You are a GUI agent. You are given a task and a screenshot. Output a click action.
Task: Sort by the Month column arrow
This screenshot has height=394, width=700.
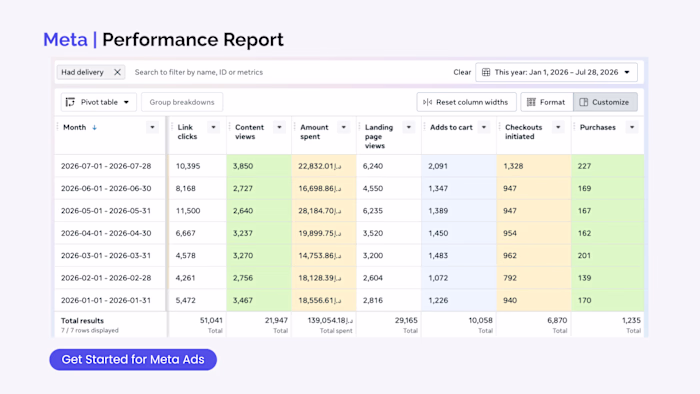94,128
